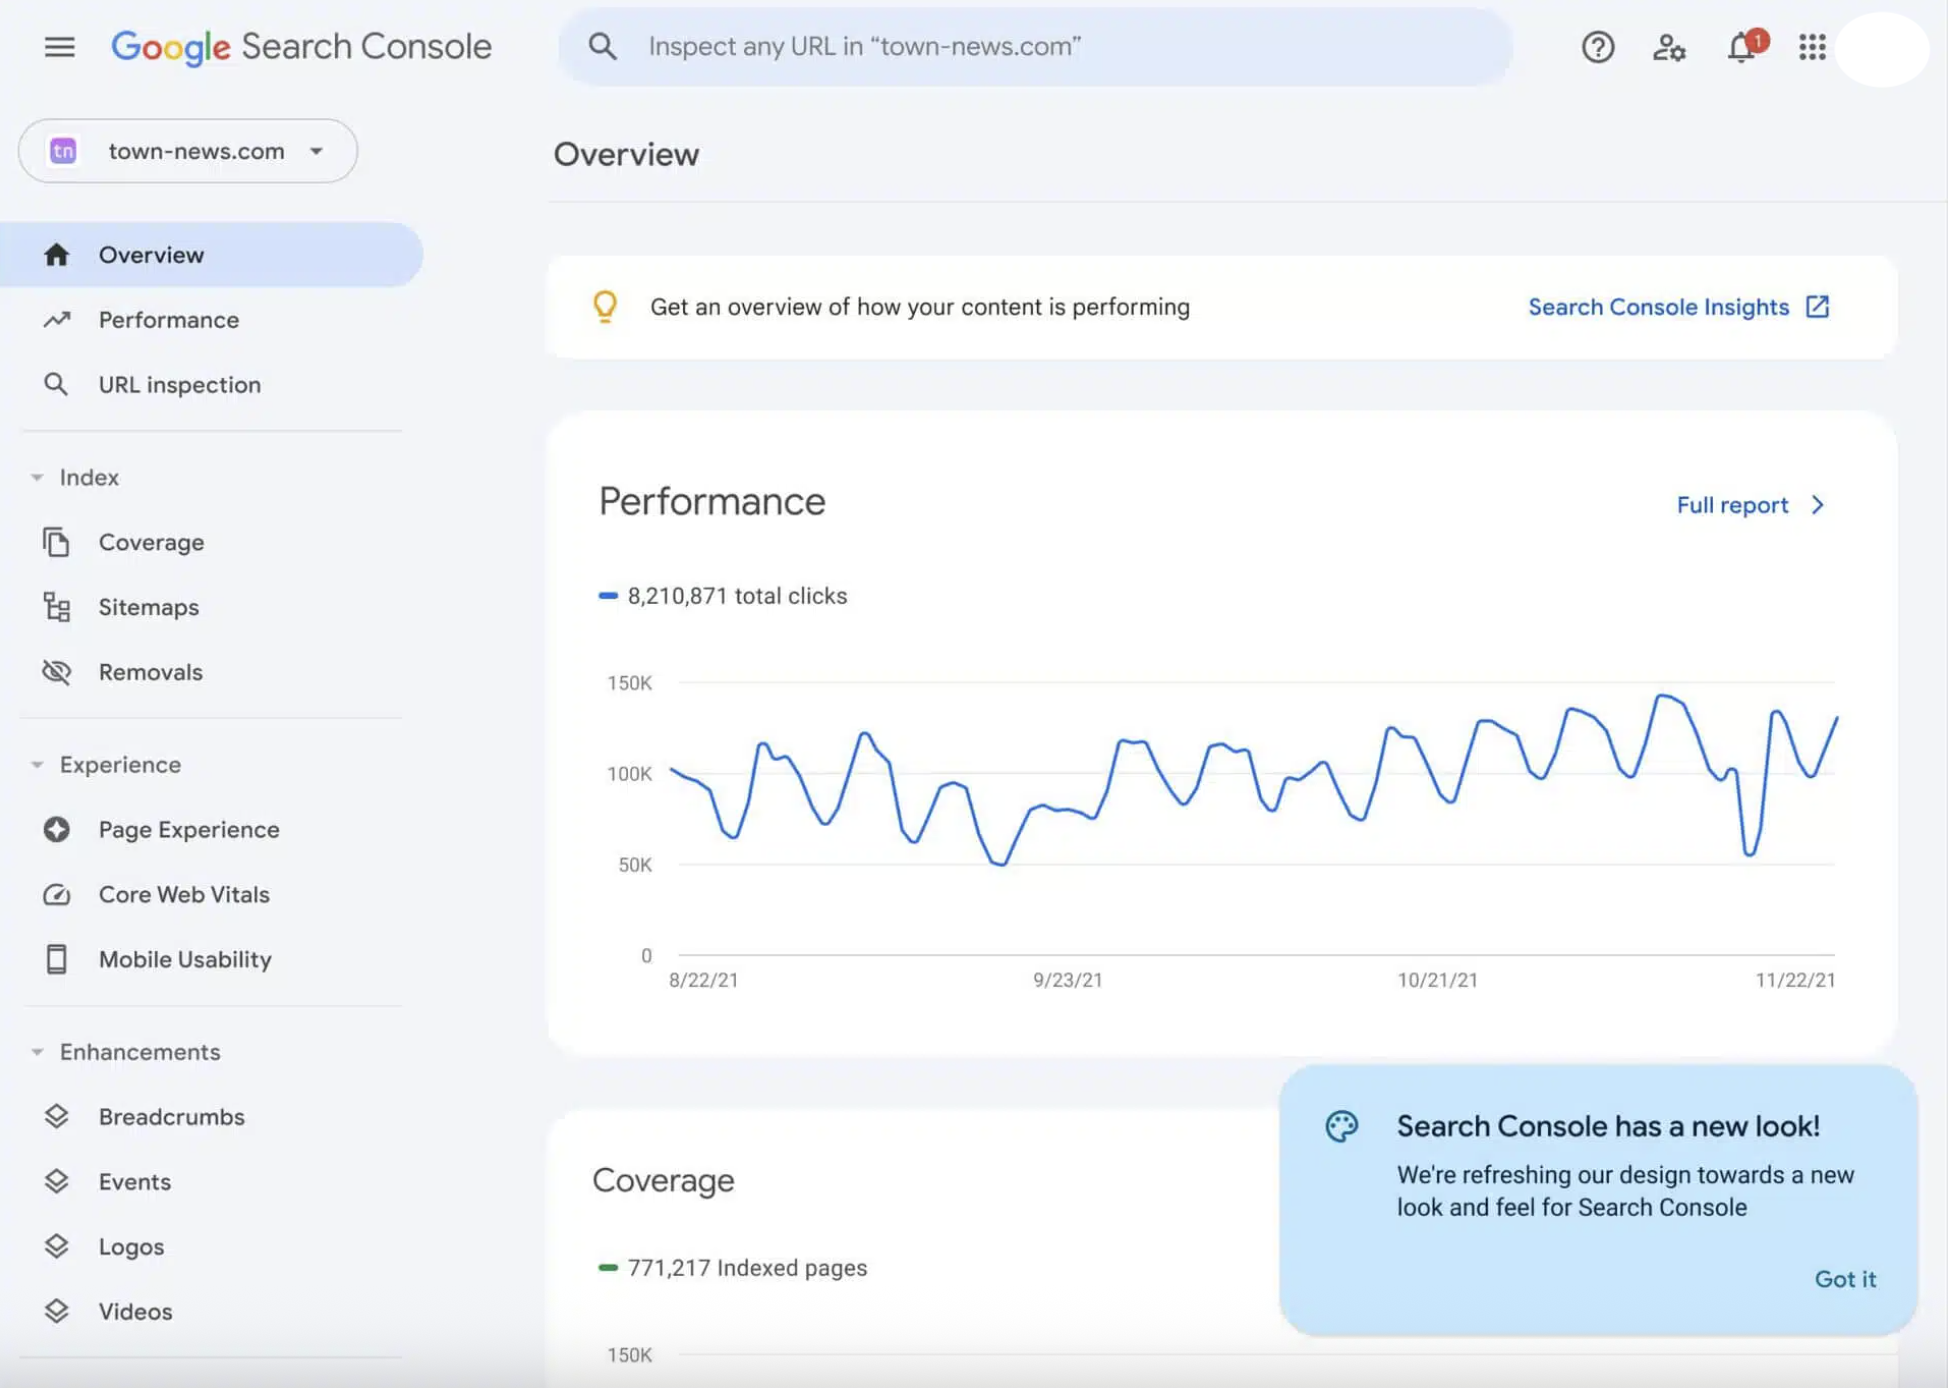Viewport: 1948px width, 1388px height.
Task: Go to the Performance menu item
Action: click(x=168, y=320)
